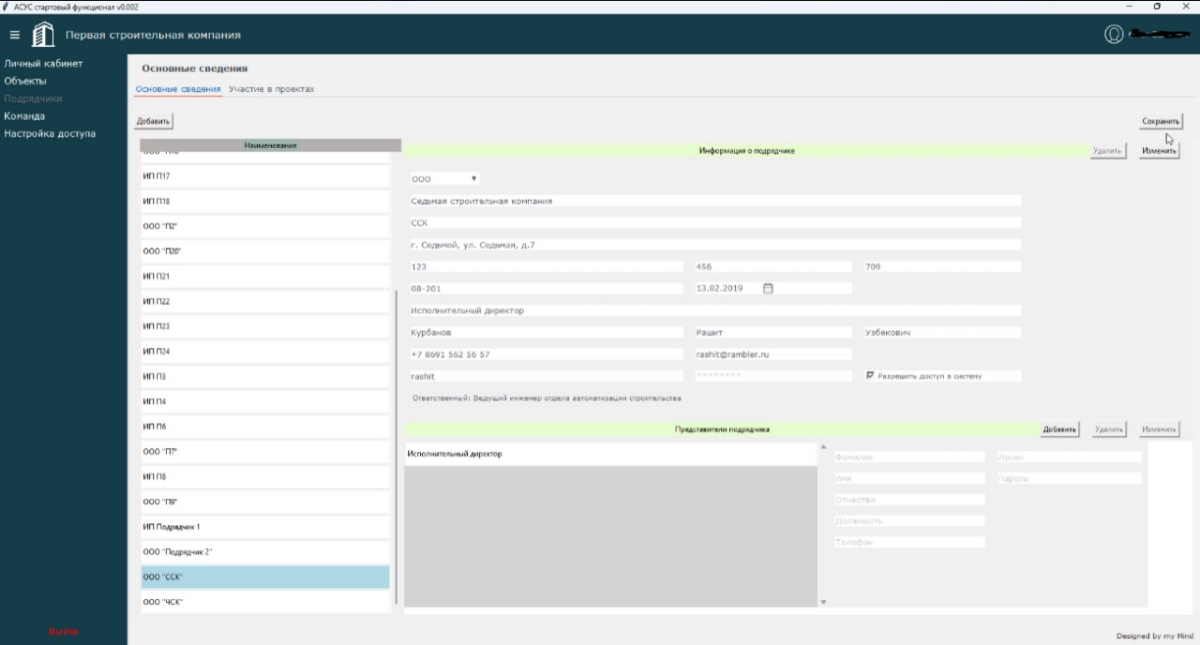
Task: Open the user profile avatar icon
Action: pos(1113,34)
